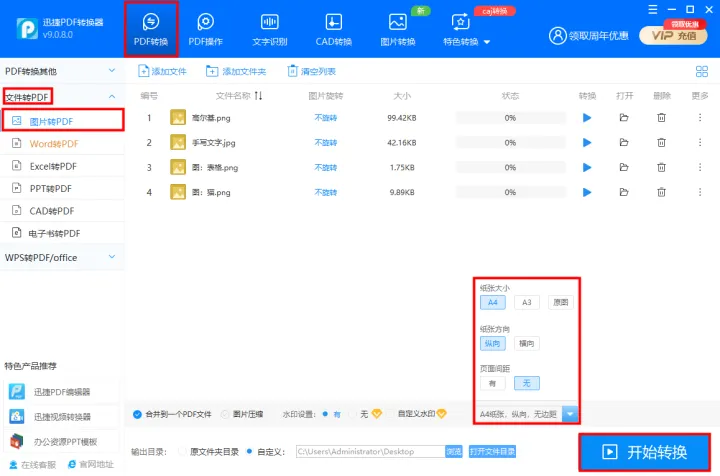
Task: Delete 图：表格.png with trash icon
Action: (661, 167)
